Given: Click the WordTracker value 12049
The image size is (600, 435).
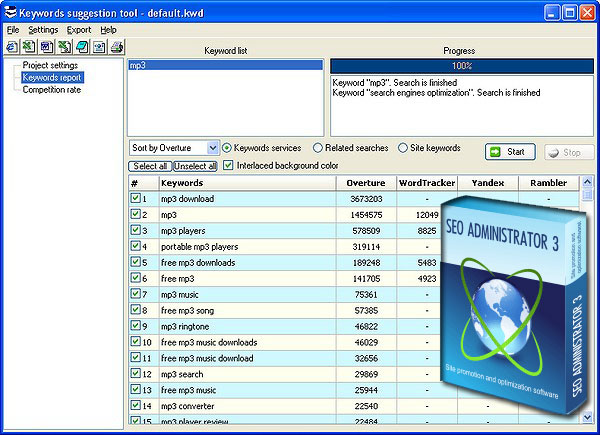Looking at the screenshot, I should pos(427,215).
